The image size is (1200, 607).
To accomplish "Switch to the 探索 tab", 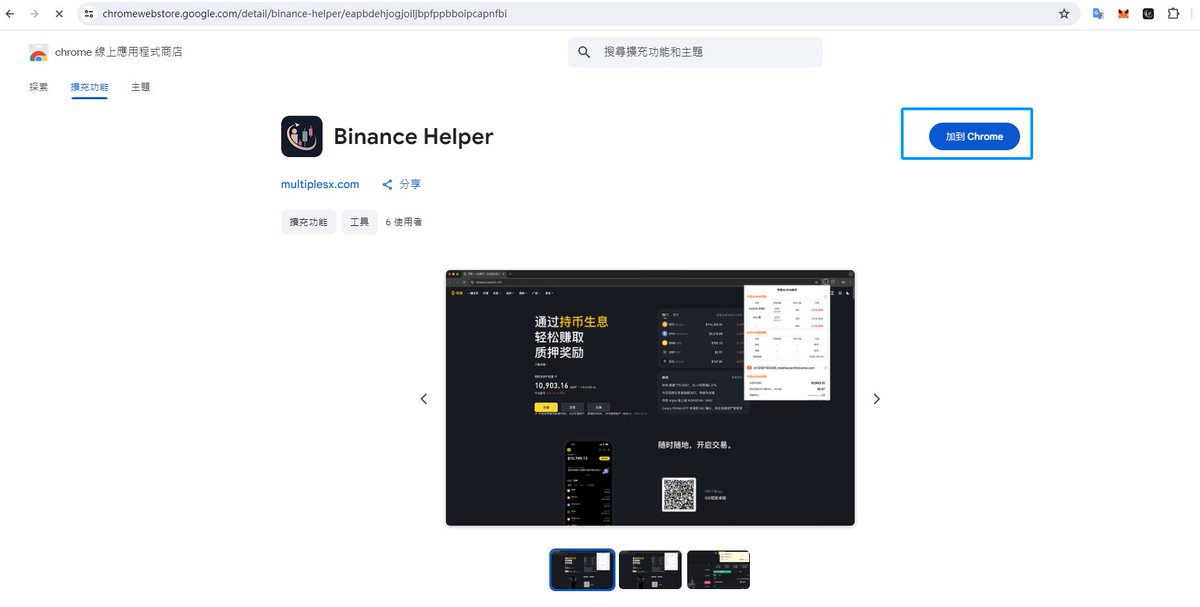I will 39,87.
